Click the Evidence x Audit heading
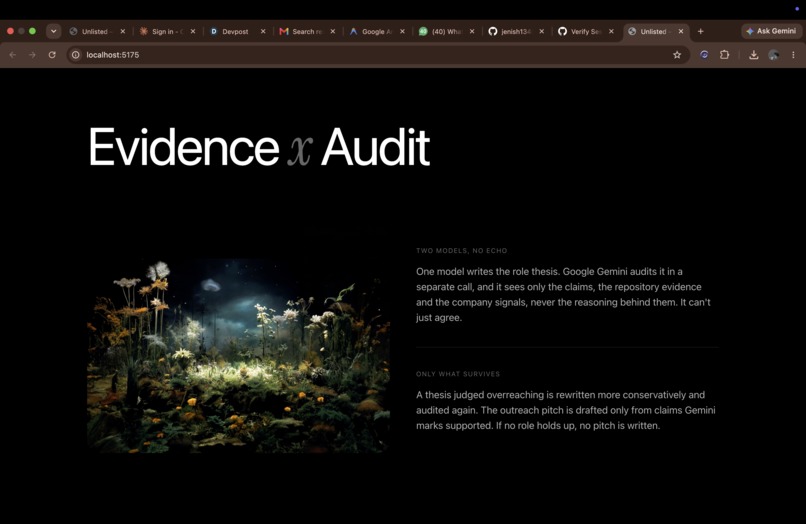Image resolution: width=806 pixels, height=524 pixels. (259, 147)
